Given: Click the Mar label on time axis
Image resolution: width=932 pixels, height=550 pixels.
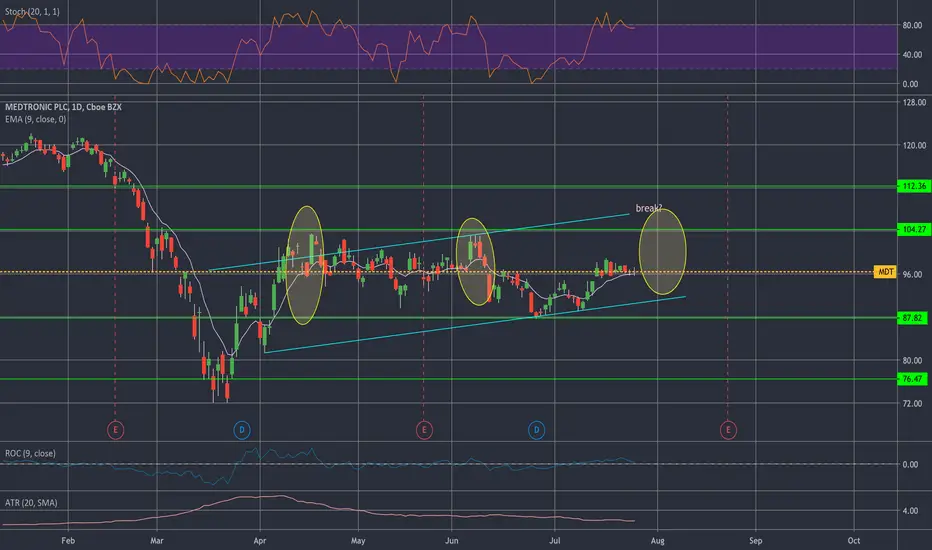Looking at the screenshot, I should click(157, 540).
